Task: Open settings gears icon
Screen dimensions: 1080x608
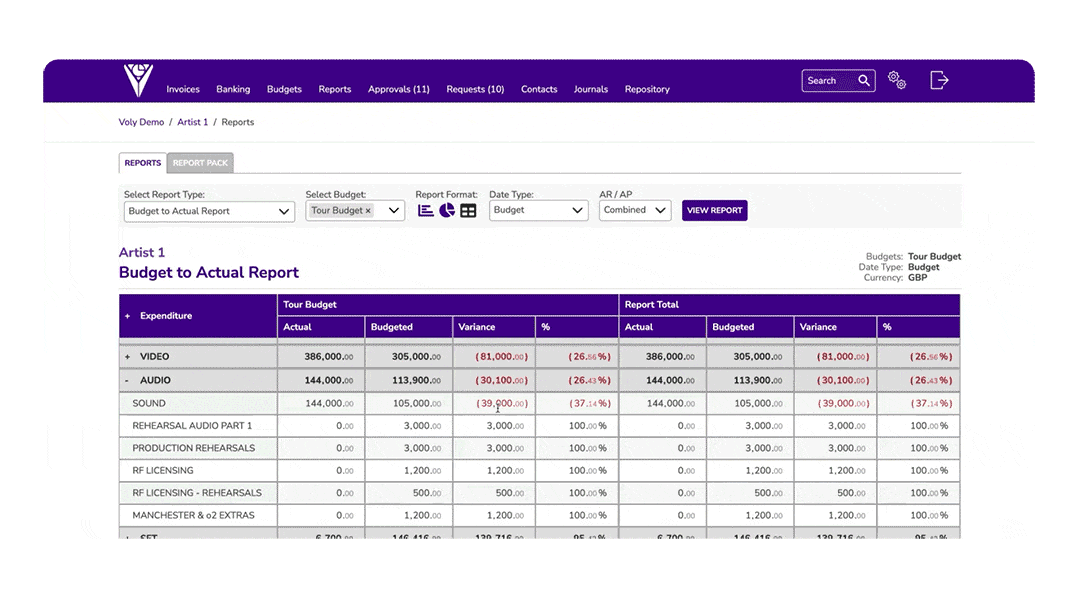Action: (897, 81)
